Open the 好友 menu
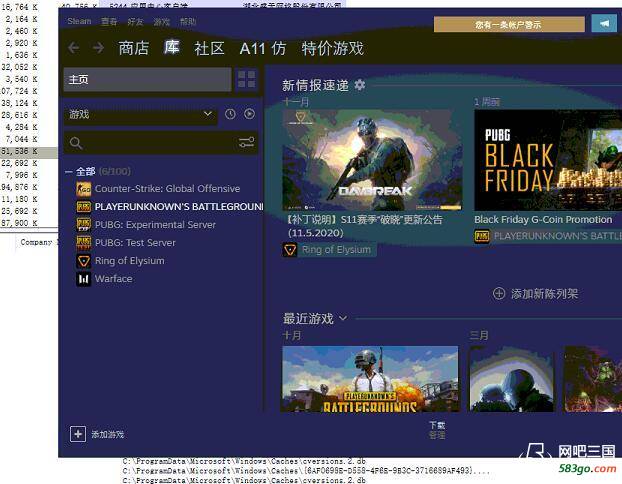 (135, 21)
